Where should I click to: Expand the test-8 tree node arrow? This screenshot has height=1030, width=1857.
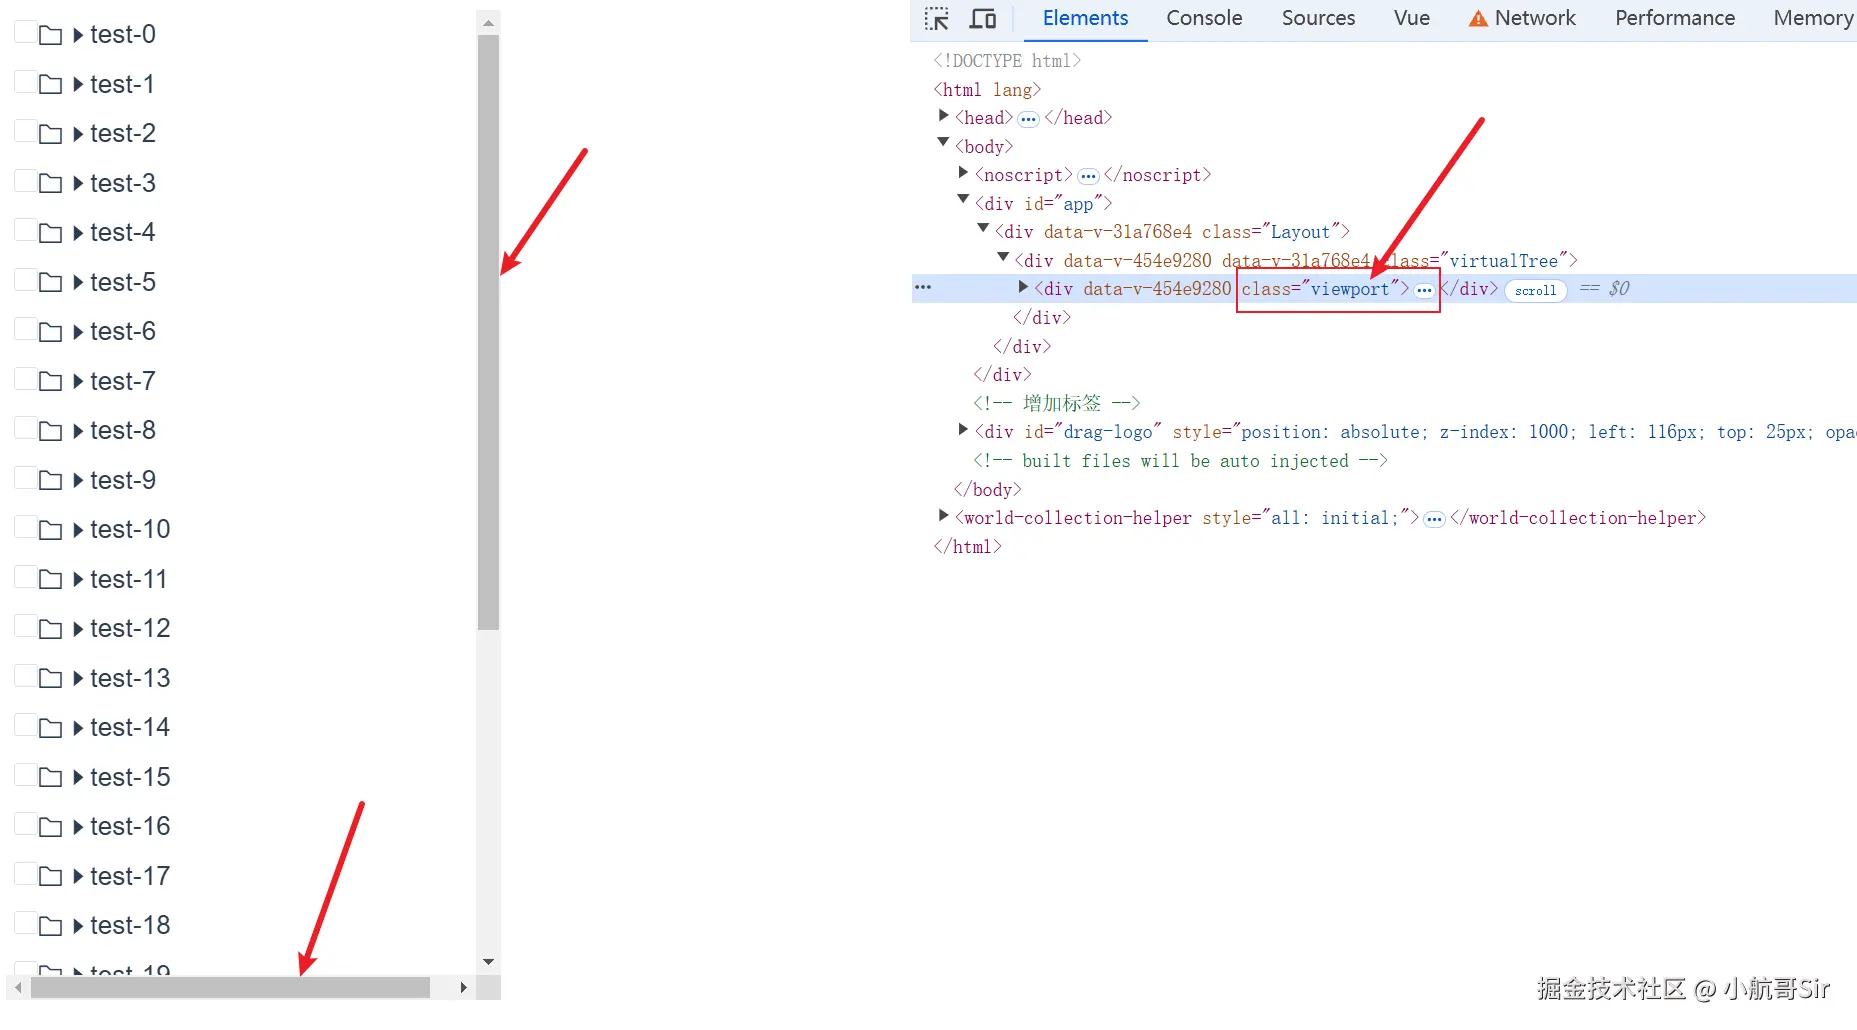point(78,431)
